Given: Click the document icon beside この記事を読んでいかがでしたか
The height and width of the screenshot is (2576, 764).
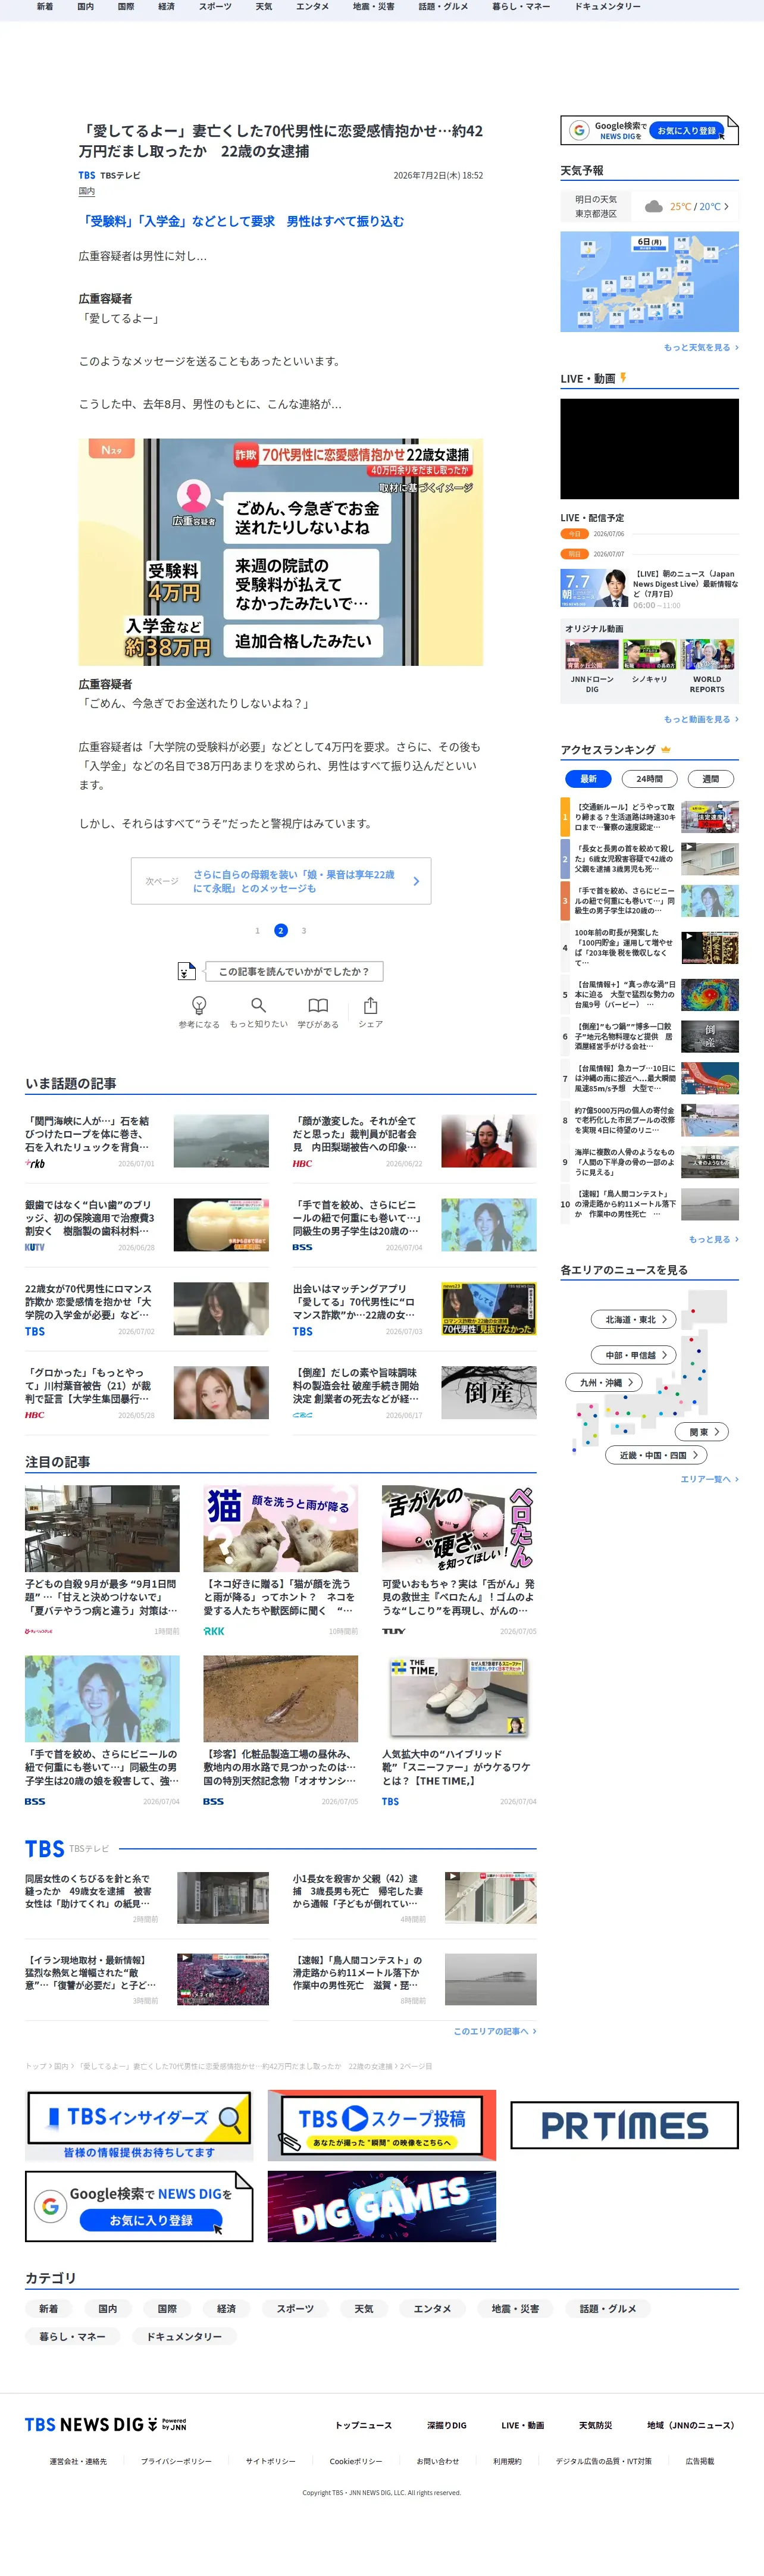Looking at the screenshot, I should click(x=186, y=971).
